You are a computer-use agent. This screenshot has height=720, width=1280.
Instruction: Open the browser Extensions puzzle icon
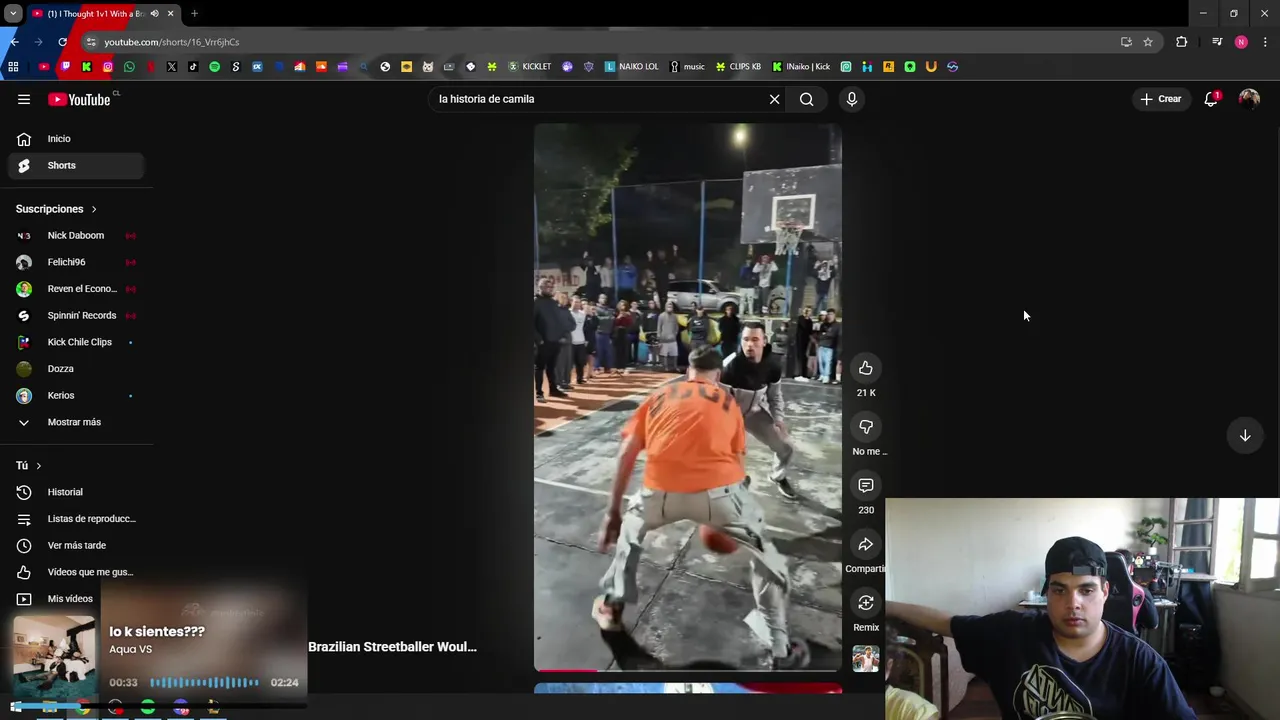point(1182,42)
